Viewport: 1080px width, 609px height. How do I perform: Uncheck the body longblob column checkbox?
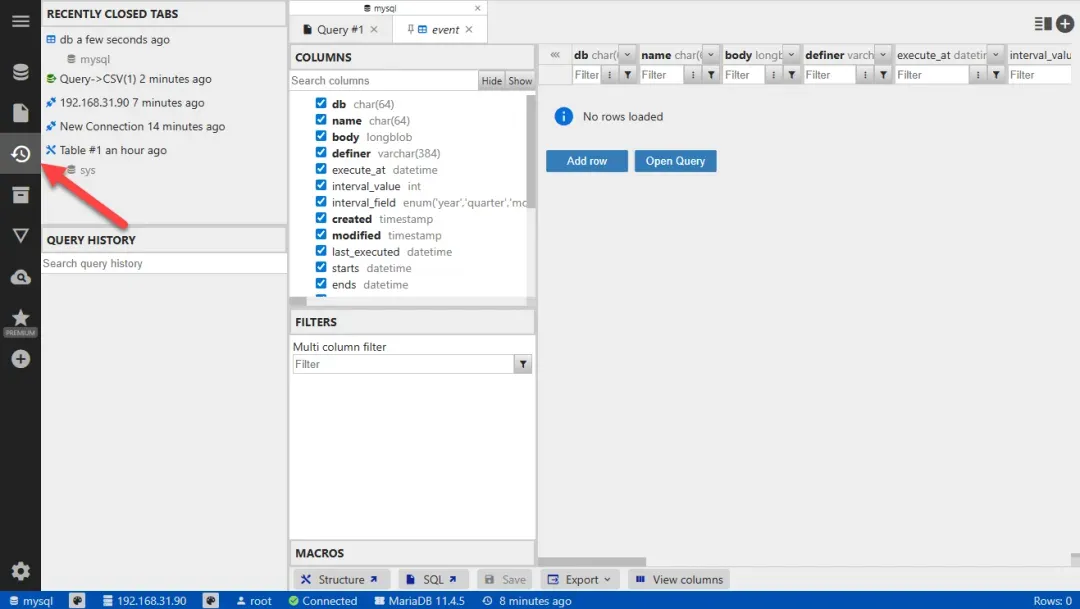point(321,137)
